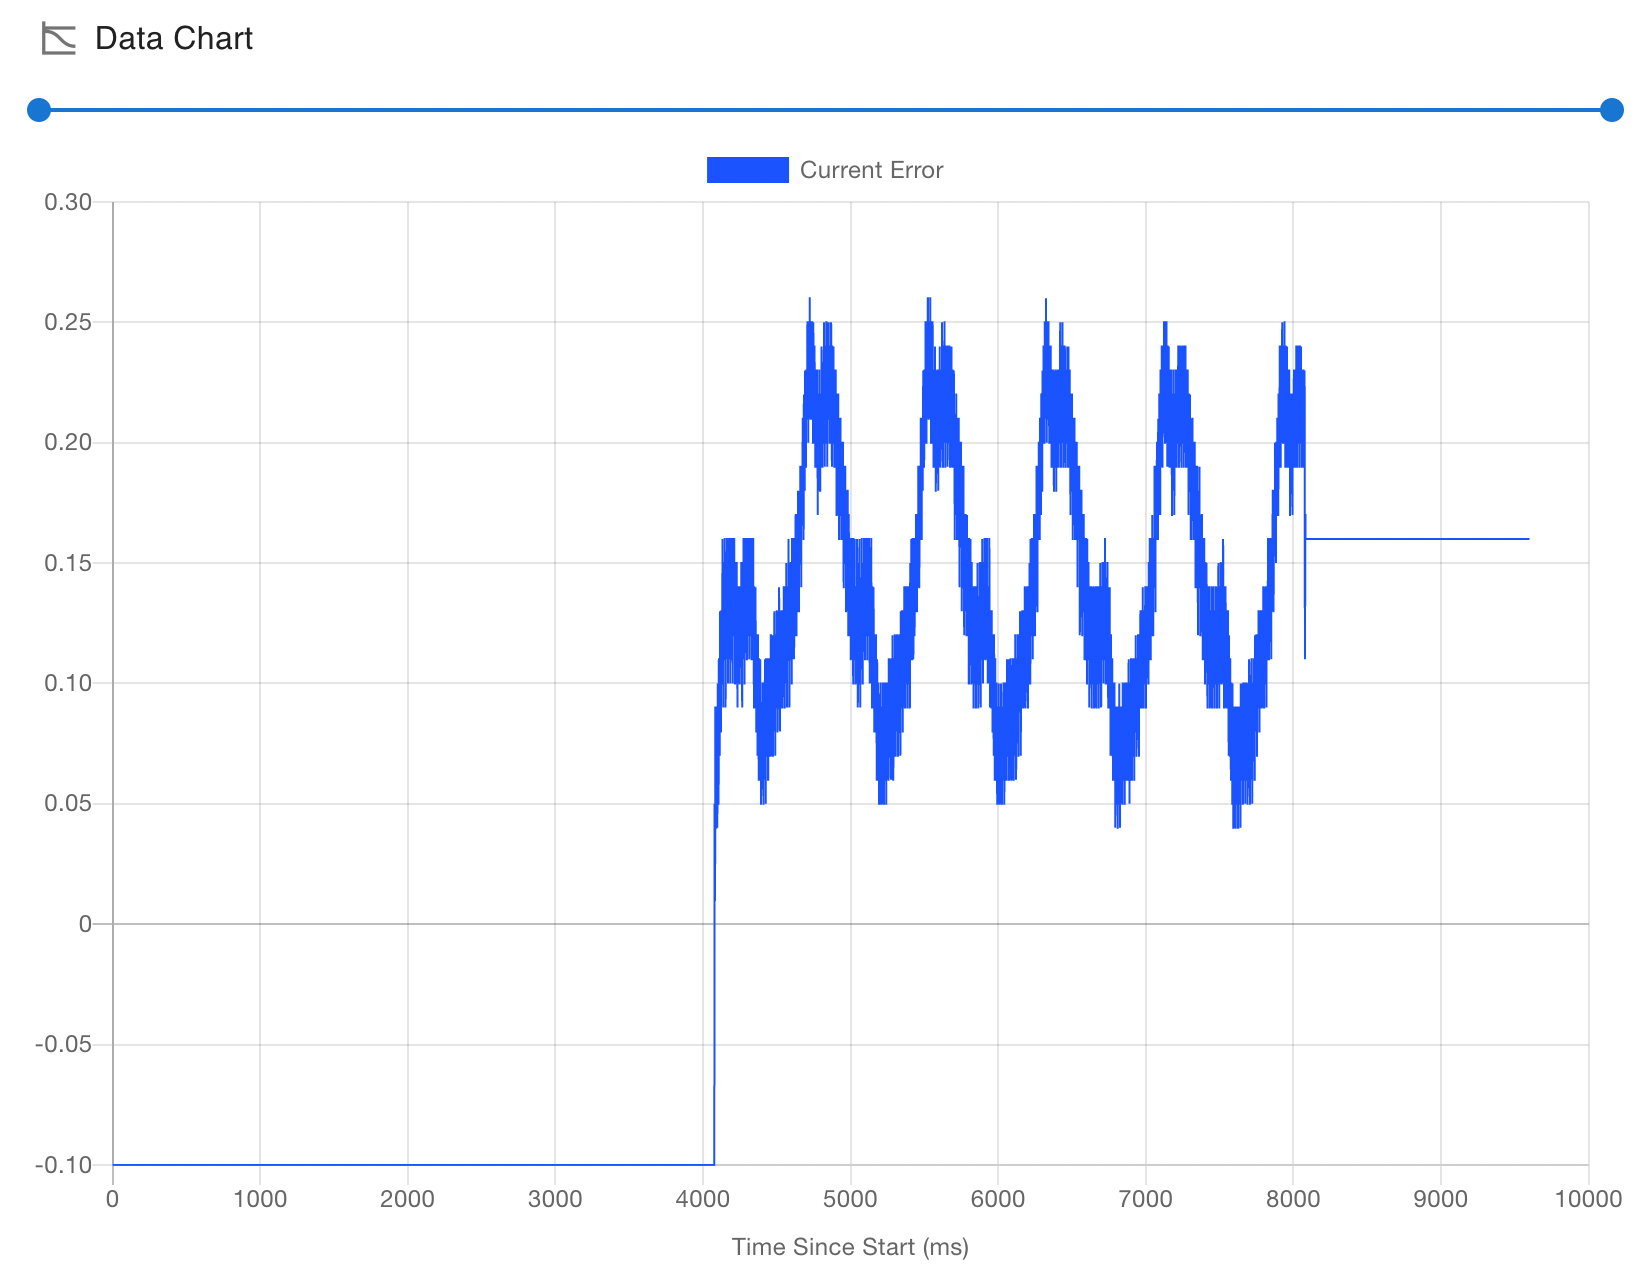This screenshot has height=1266, width=1652.
Task: Toggle the Current Error legend color box
Action: 747,170
